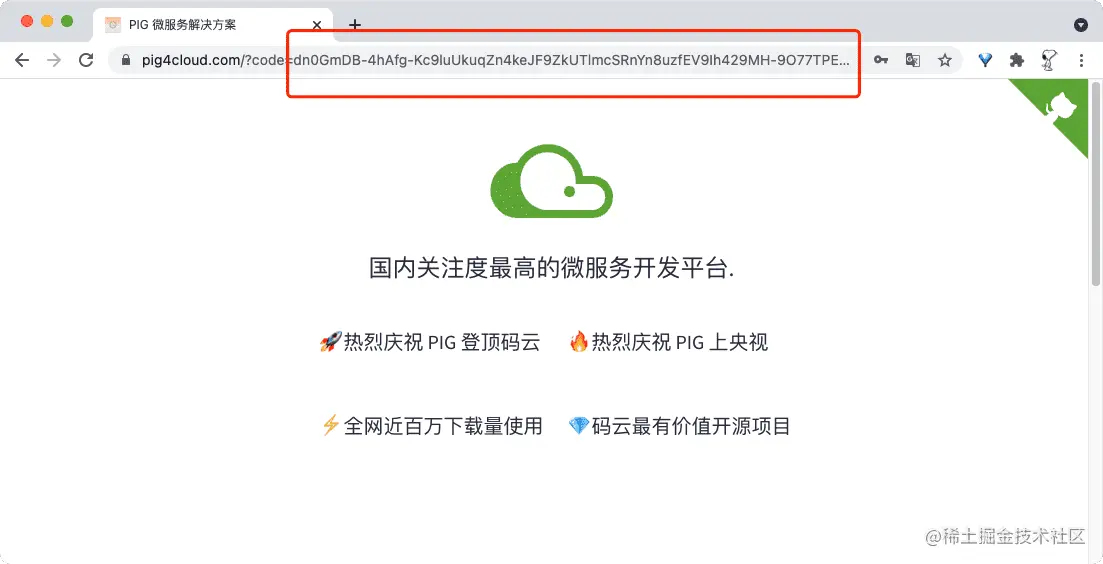The width and height of the screenshot is (1103, 564).
Task: Open Chrome three-dot menu
Action: click(1081, 60)
